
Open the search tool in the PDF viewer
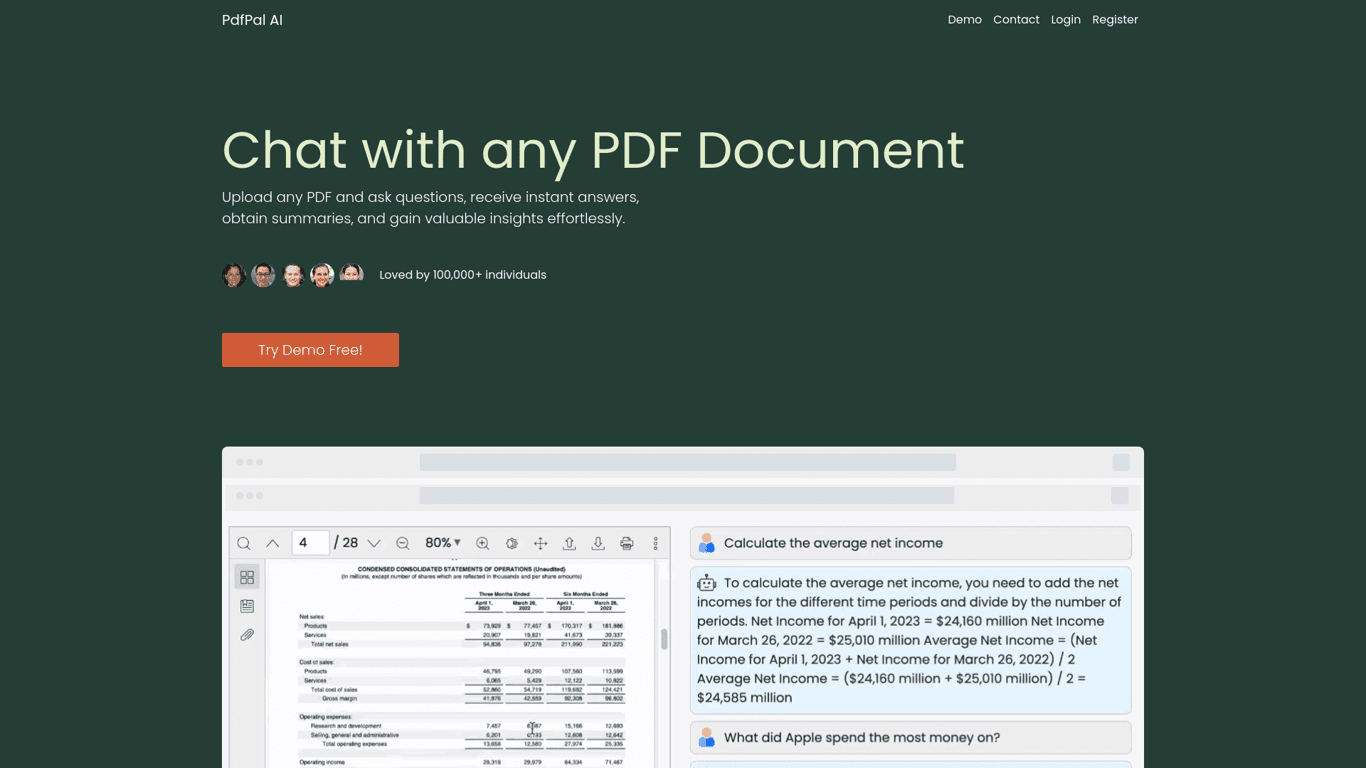(244, 543)
